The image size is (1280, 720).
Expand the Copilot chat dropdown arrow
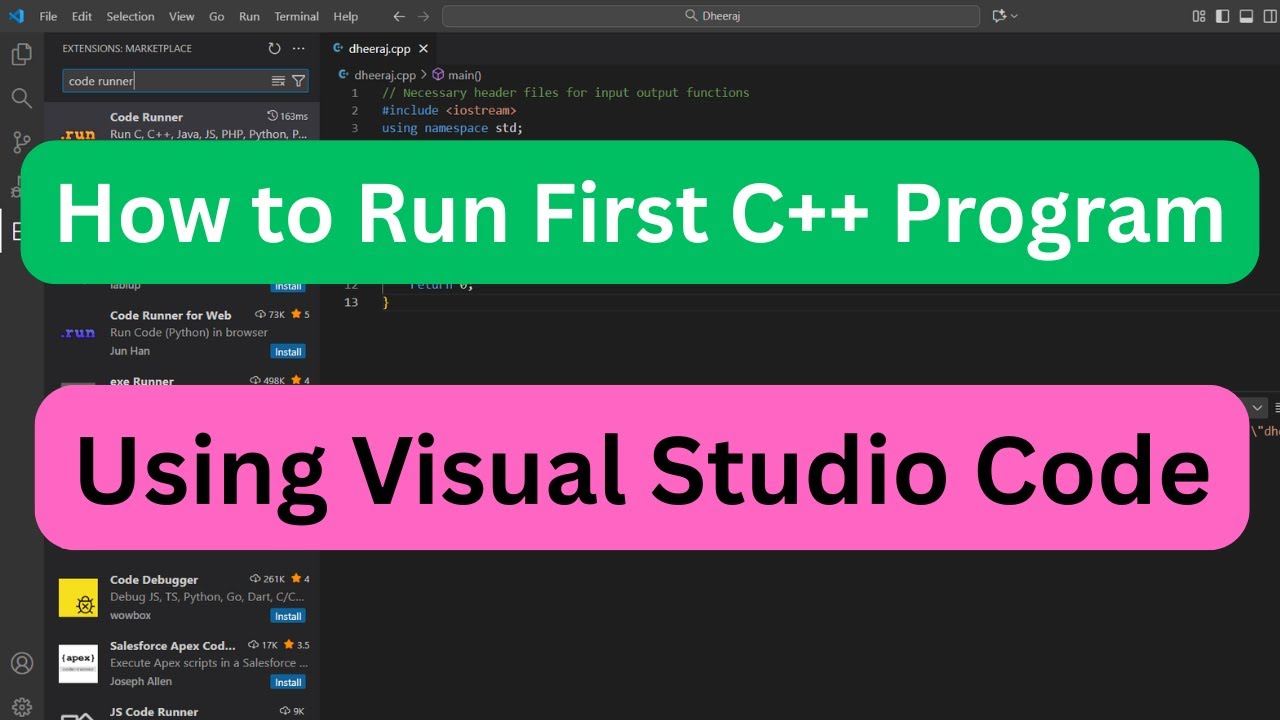pyautogui.click(x=1014, y=16)
